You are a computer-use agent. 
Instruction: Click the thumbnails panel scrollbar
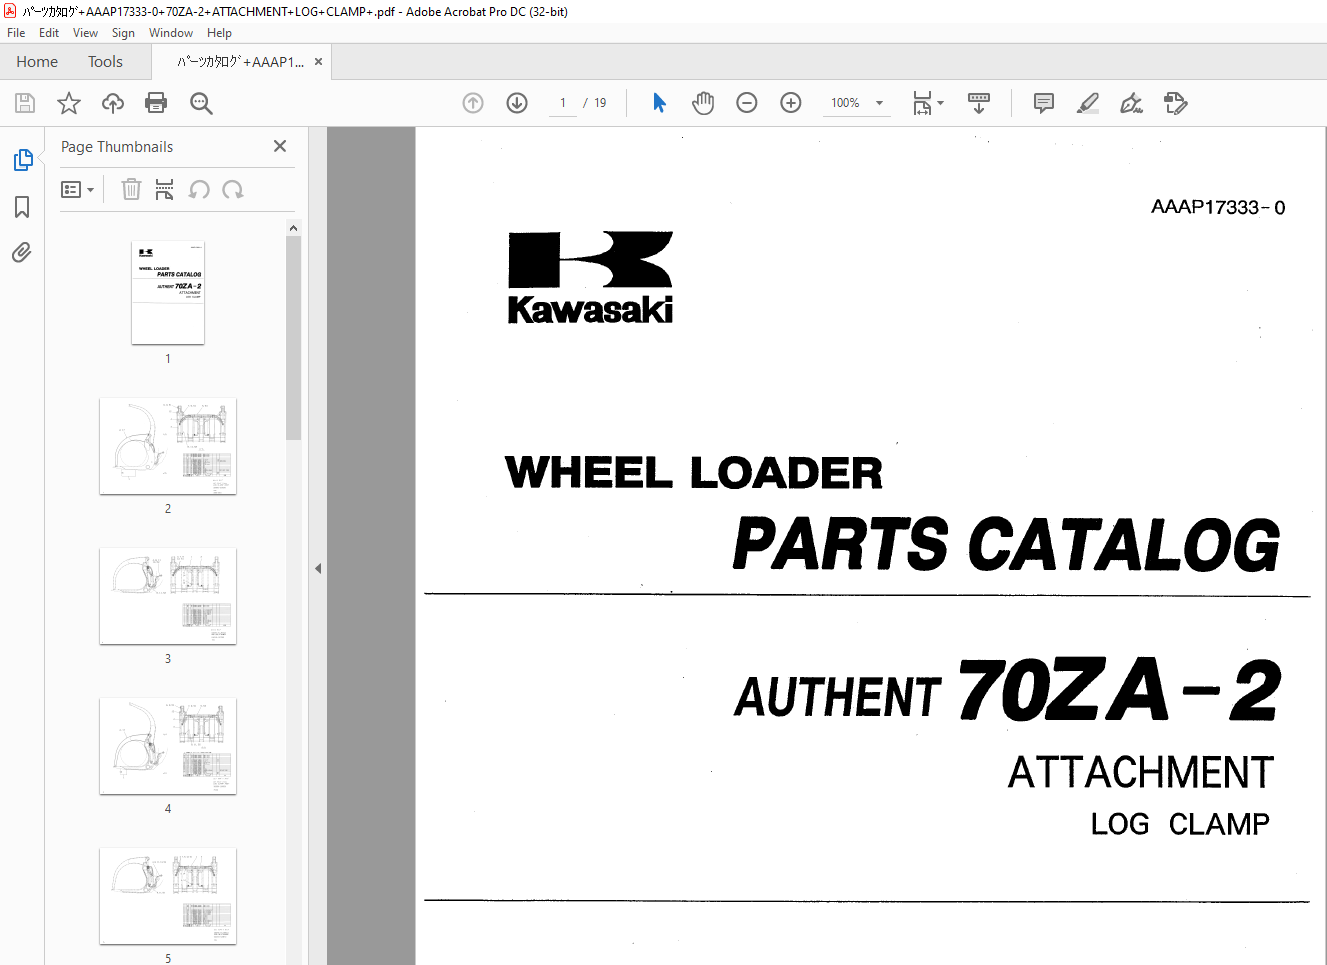point(293,338)
